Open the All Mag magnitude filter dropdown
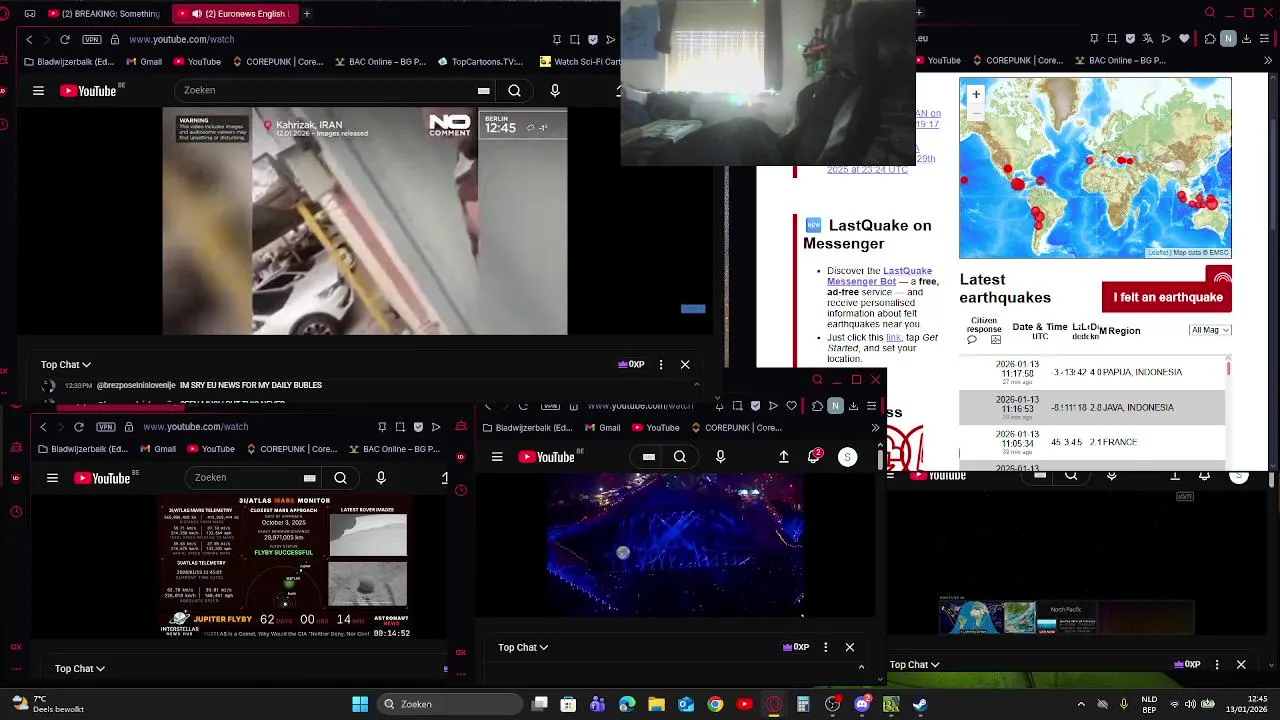 [1210, 330]
